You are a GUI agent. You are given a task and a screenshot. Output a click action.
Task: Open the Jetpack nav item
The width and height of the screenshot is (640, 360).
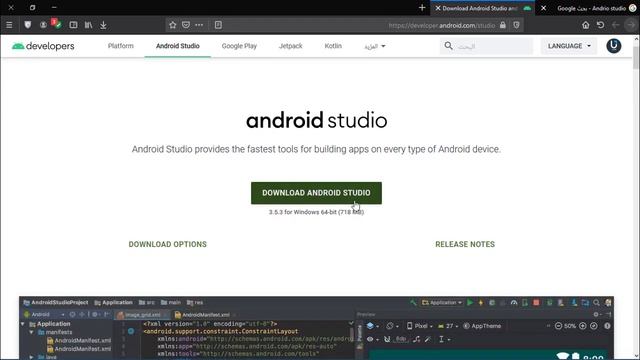[291, 46]
